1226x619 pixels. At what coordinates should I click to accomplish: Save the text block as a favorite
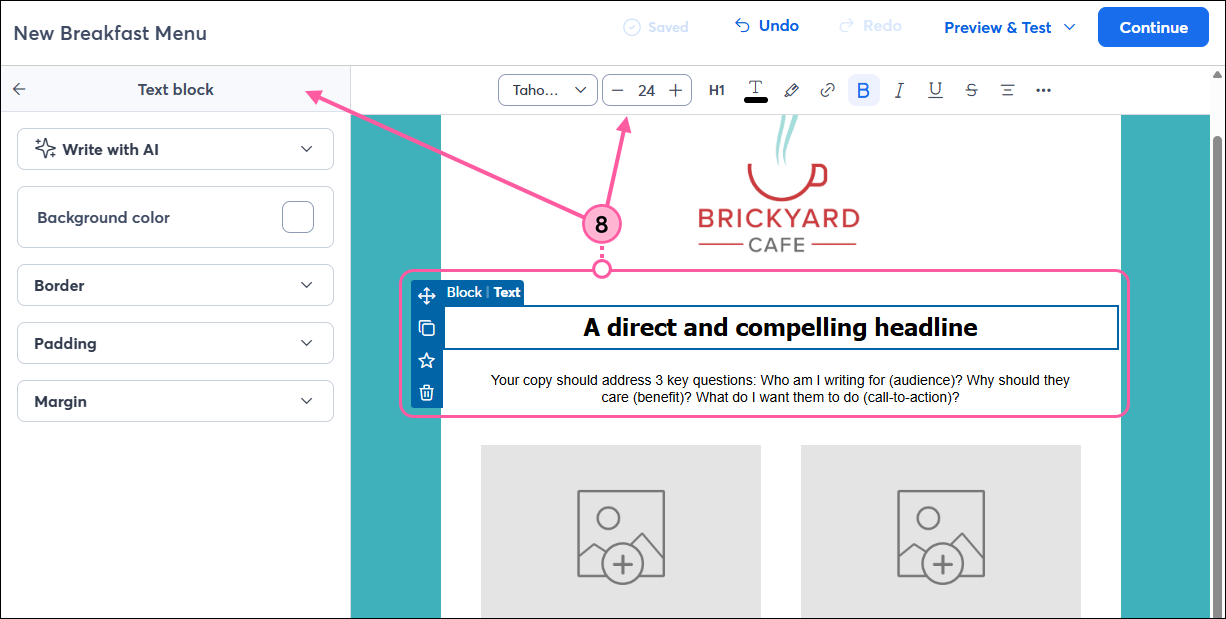(426, 360)
